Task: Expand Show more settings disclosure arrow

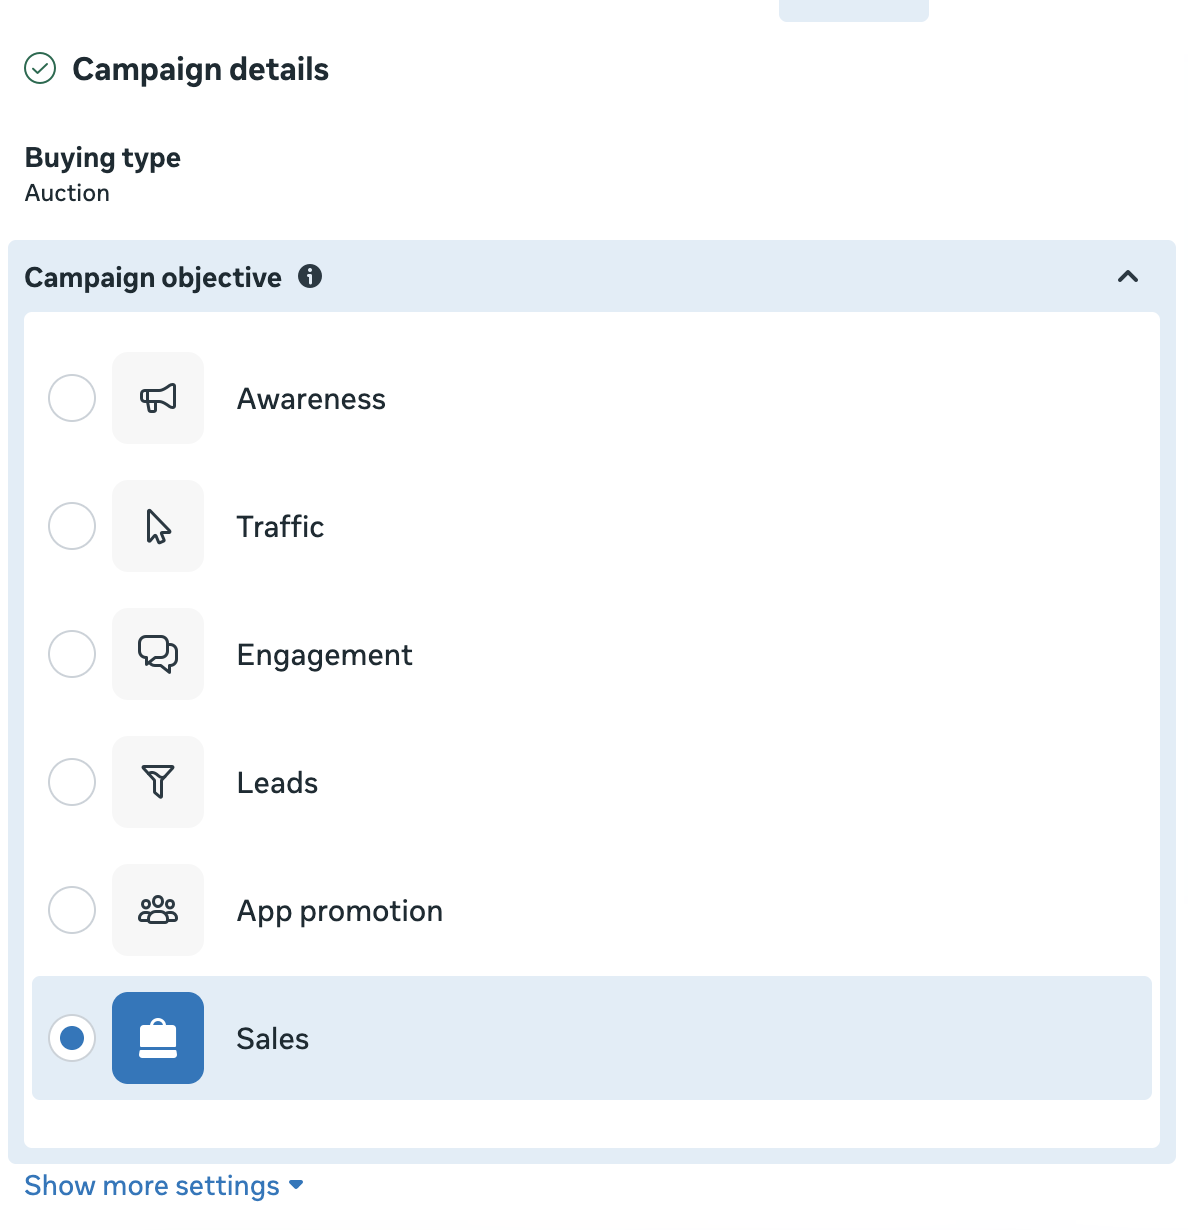Action: [296, 1185]
